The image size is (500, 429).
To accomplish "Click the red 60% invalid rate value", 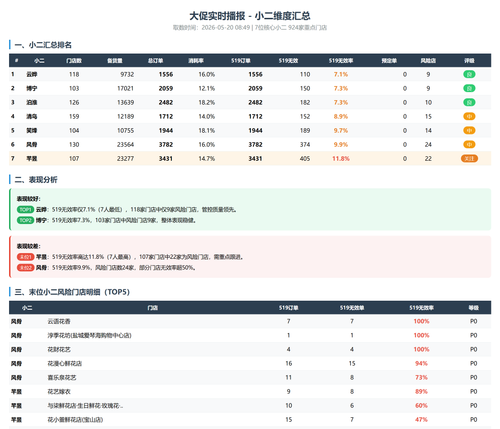I will (421, 405).
